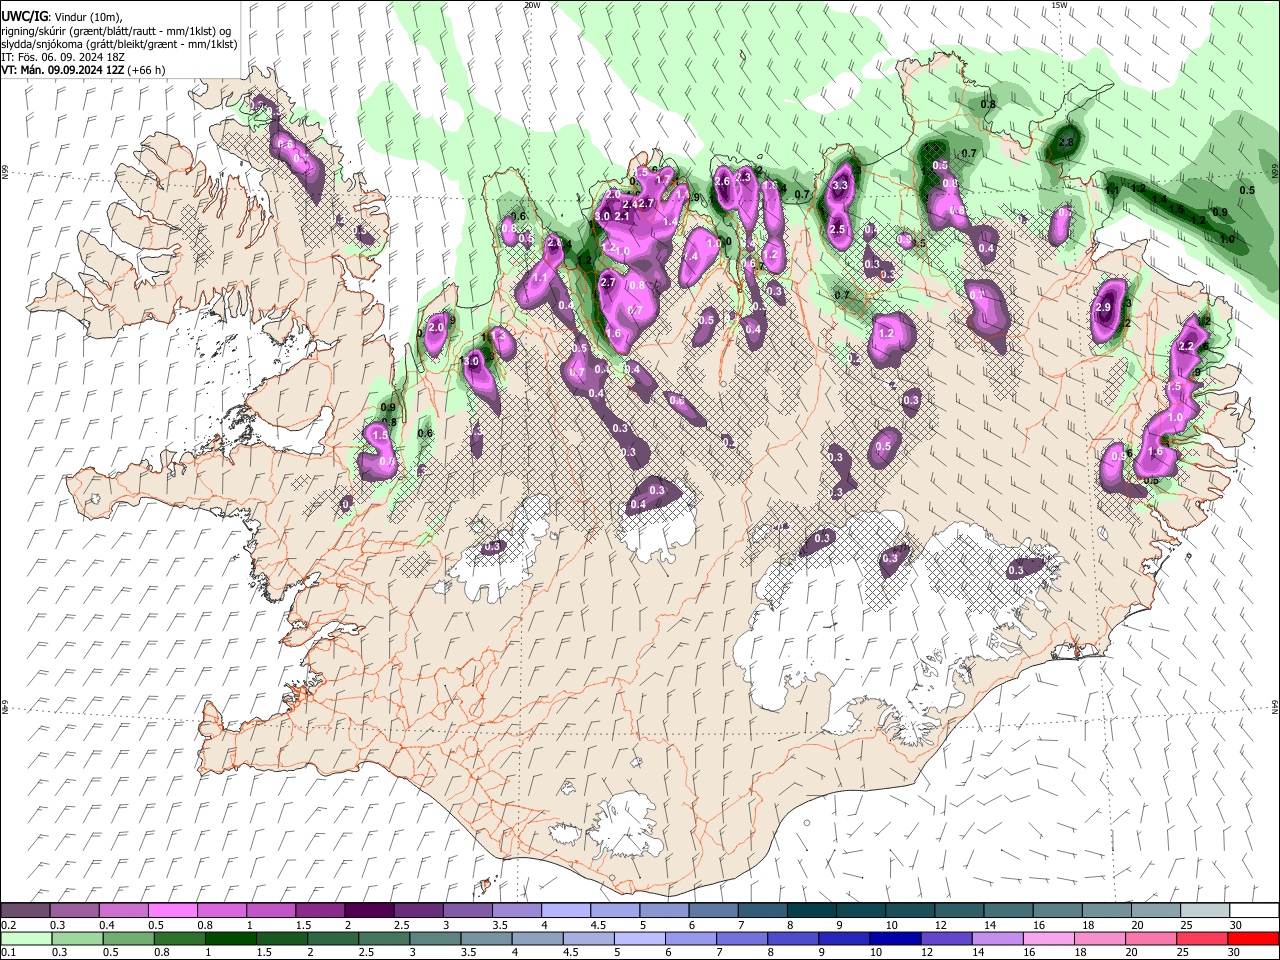Viewport: 1280px width, 960px height.
Task: Click the '10' label in top legend row
Action: point(891,925)
